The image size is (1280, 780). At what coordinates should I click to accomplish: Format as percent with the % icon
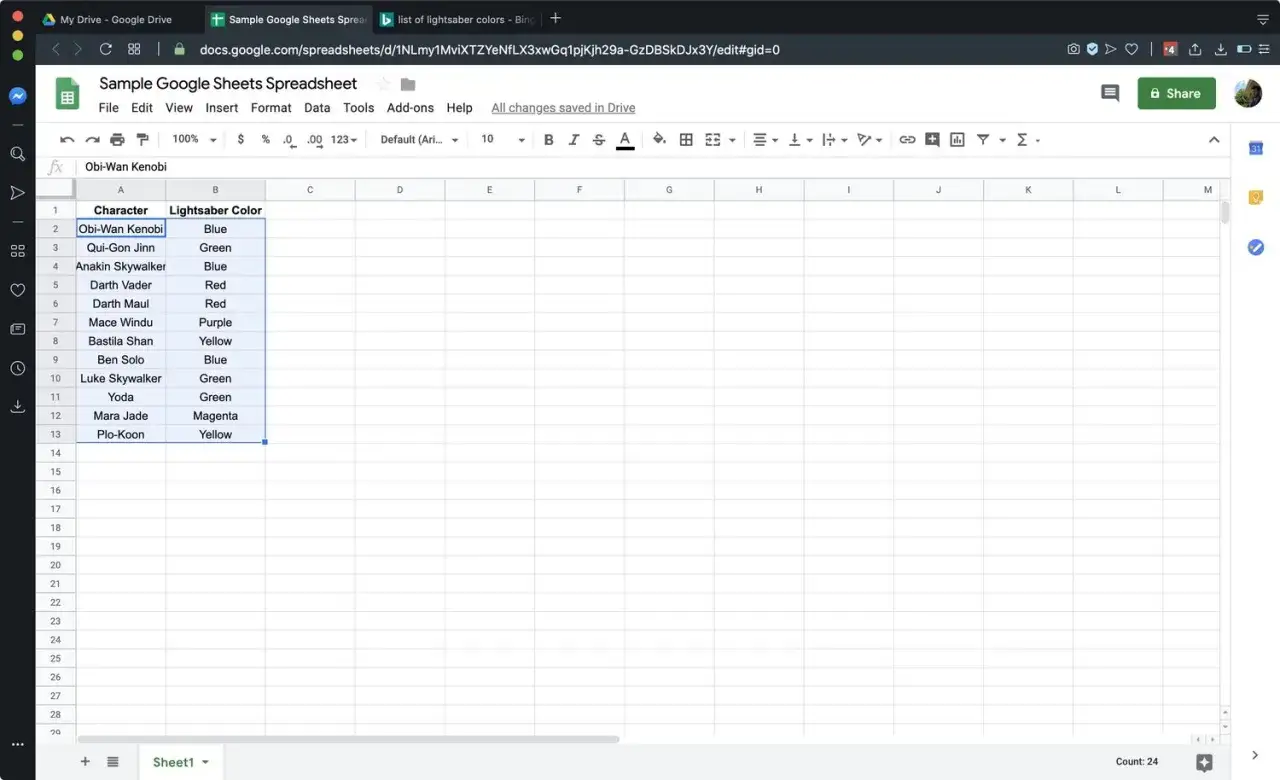(x=265, y=140)
